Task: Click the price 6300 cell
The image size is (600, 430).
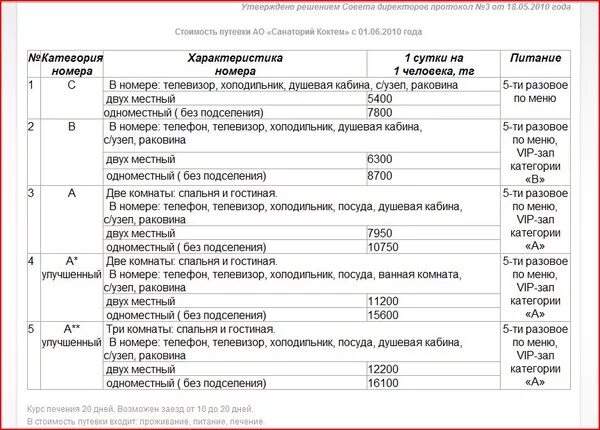Action: 433,160
